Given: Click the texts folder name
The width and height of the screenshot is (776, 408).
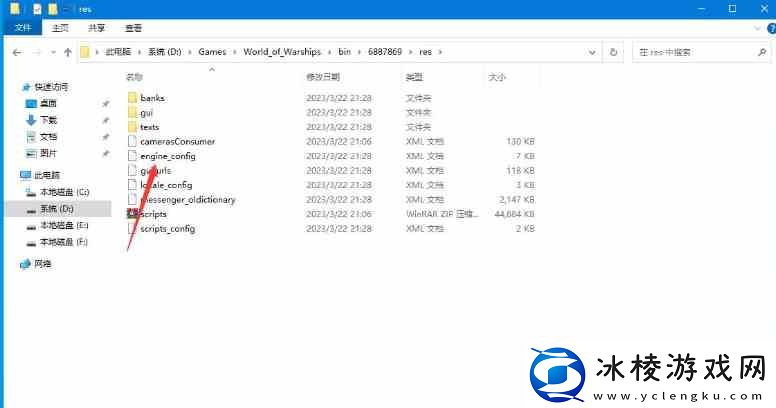Looking at the screenshot, I should (149, 127).
